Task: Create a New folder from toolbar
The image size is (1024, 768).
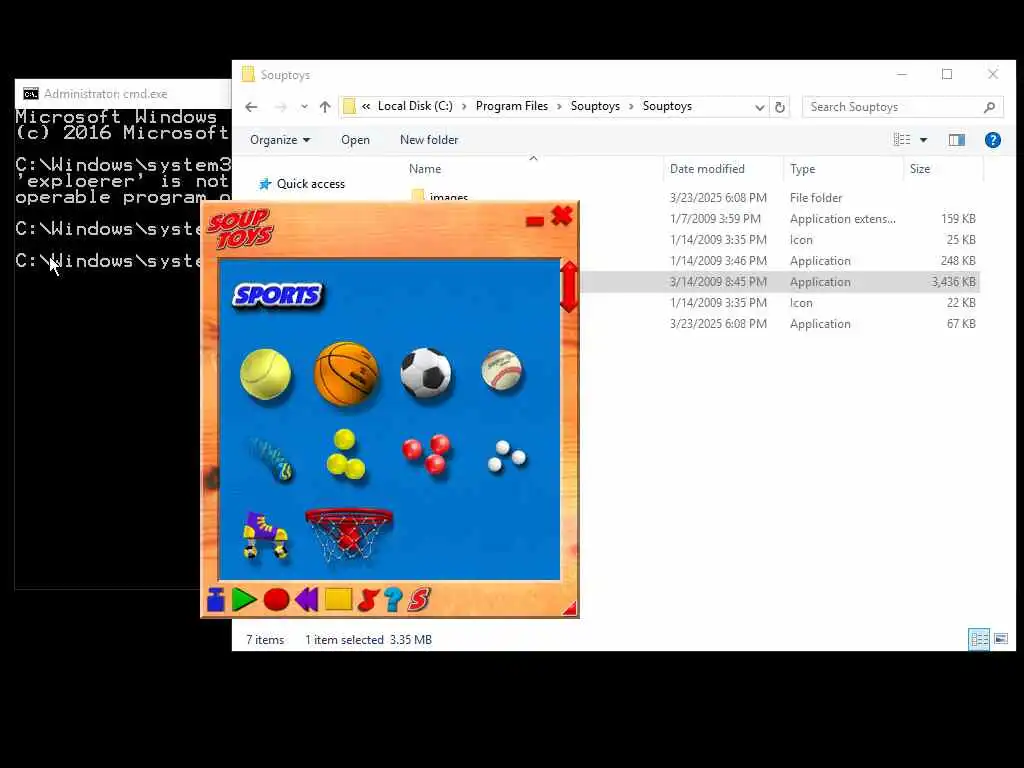Action: point(429,140)
